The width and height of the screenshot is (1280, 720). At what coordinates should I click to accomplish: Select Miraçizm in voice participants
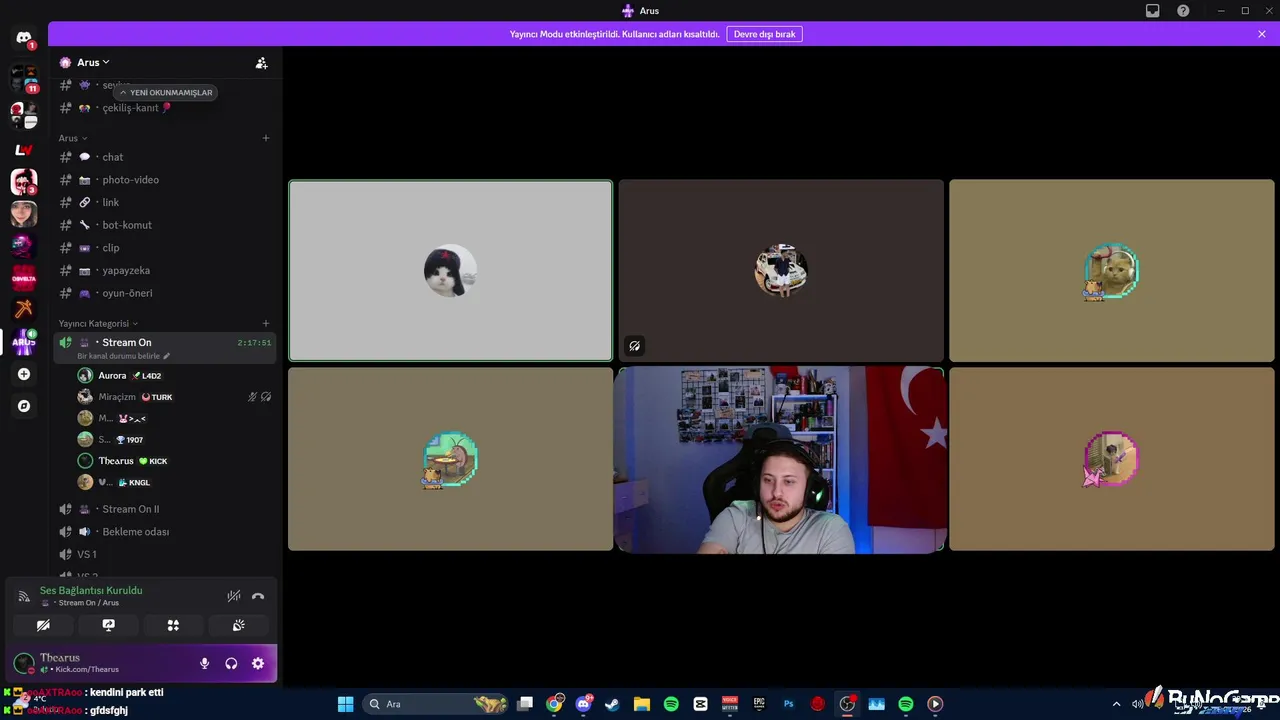174,397
